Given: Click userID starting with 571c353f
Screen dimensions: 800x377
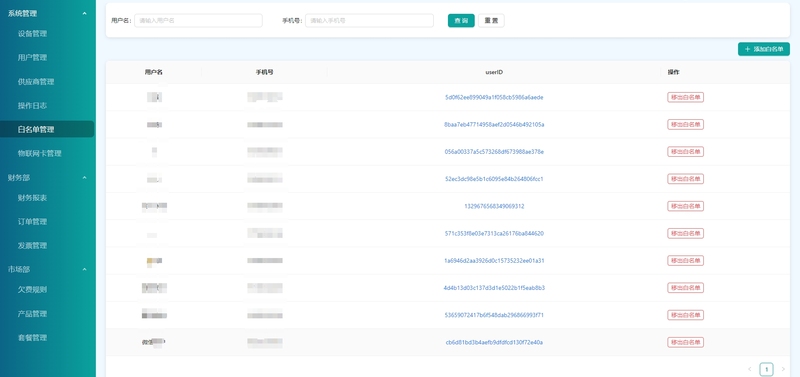Looking at the screenshot, I should 494,233.
